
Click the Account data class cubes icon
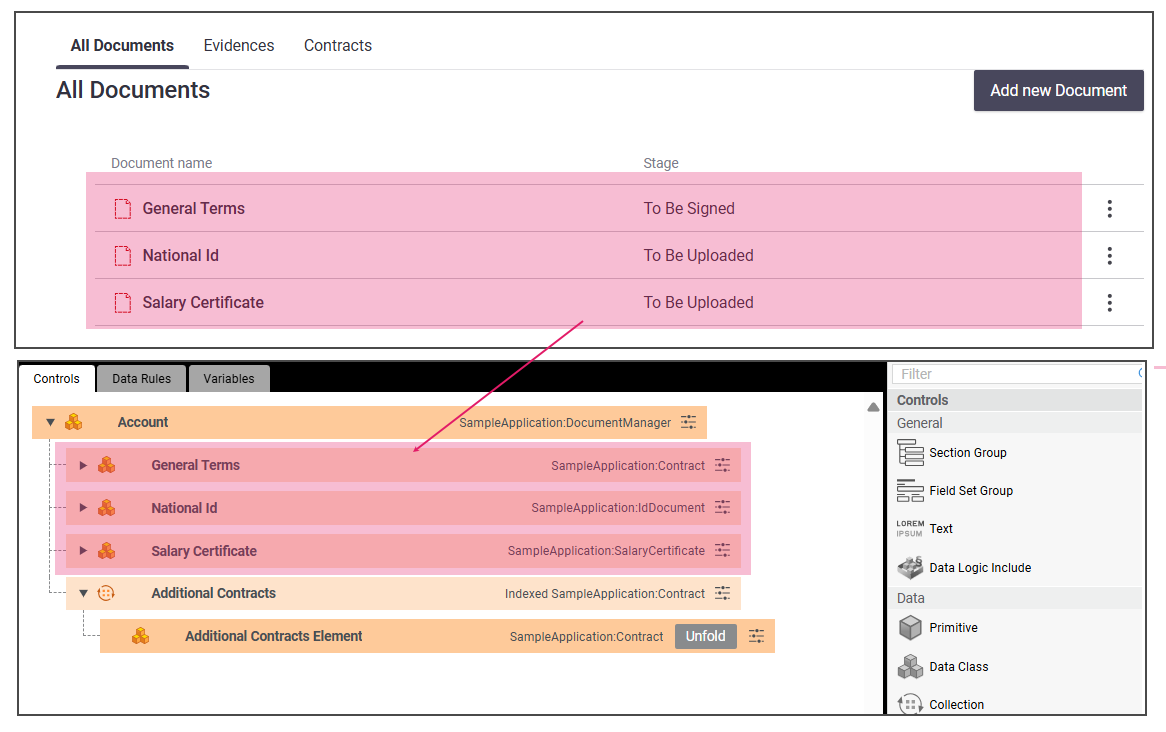(x=74, y=422)
